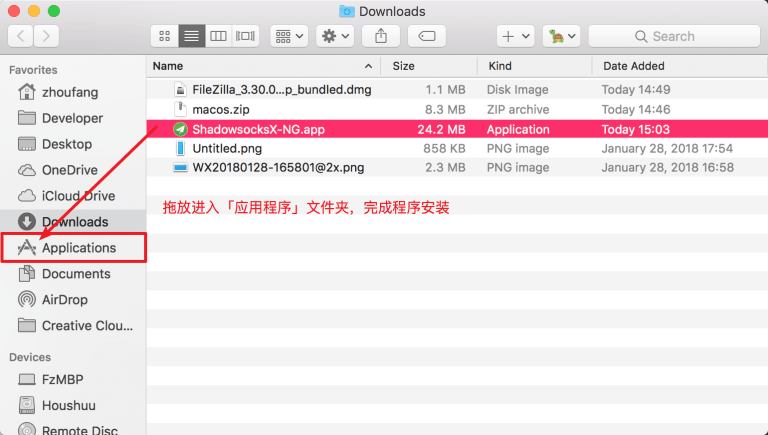Select the FileZilla dmg file icon

181,90
